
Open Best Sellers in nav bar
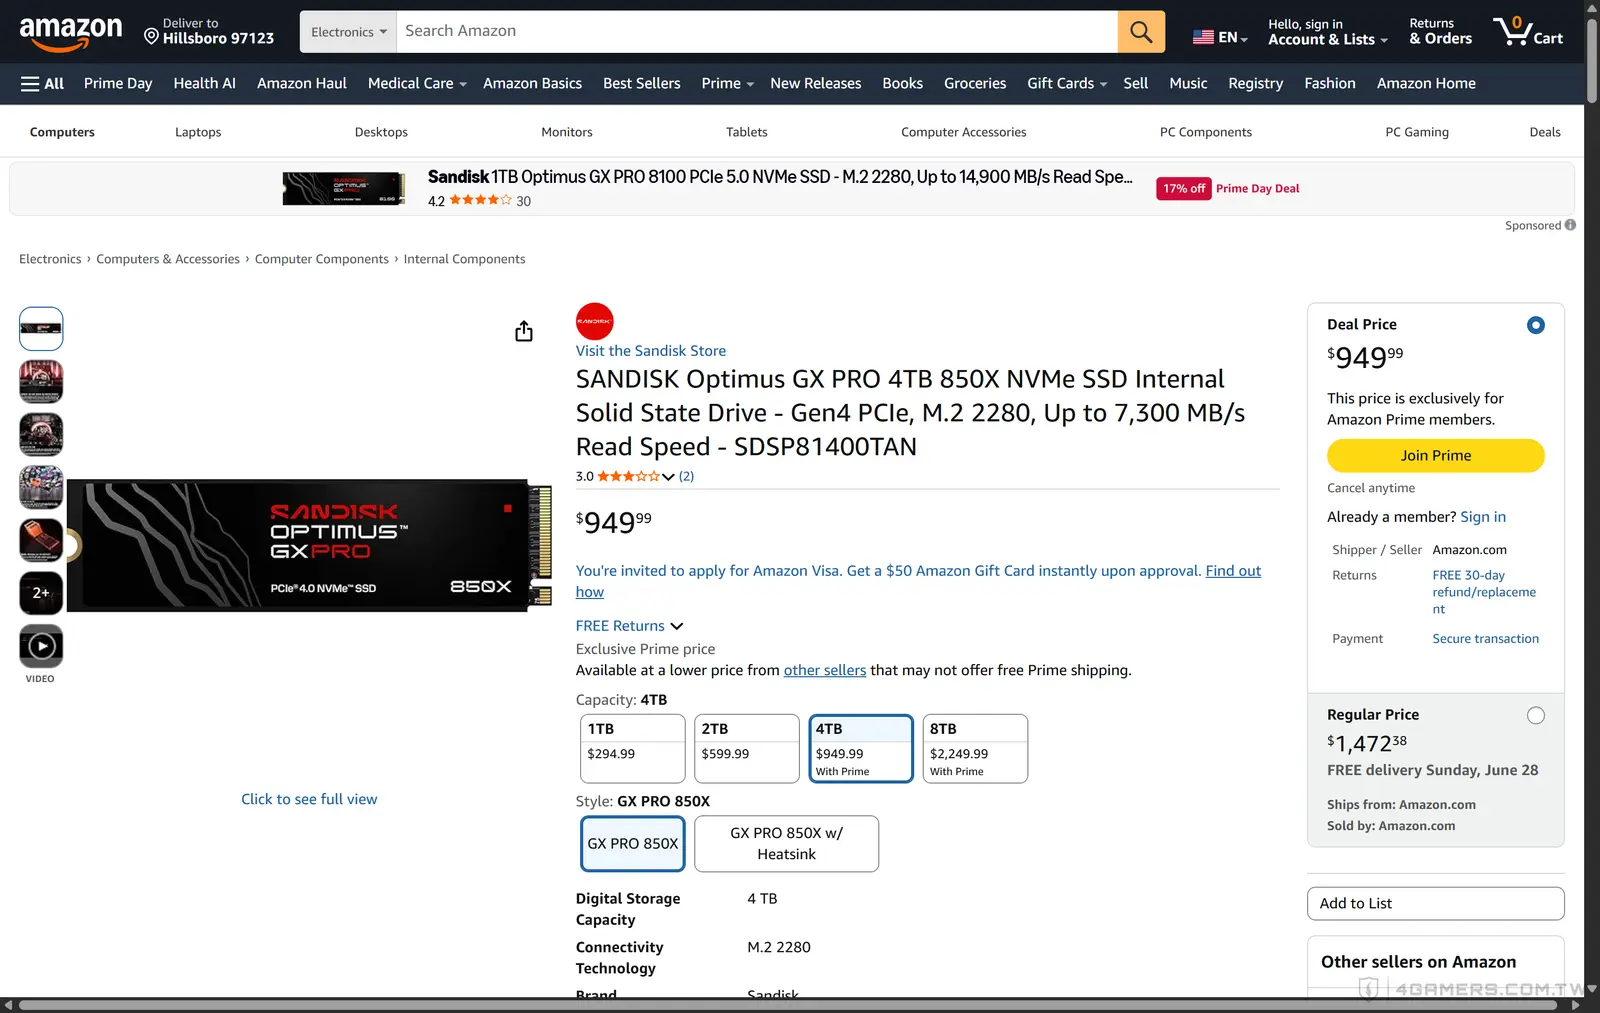(x=642, y=84)
